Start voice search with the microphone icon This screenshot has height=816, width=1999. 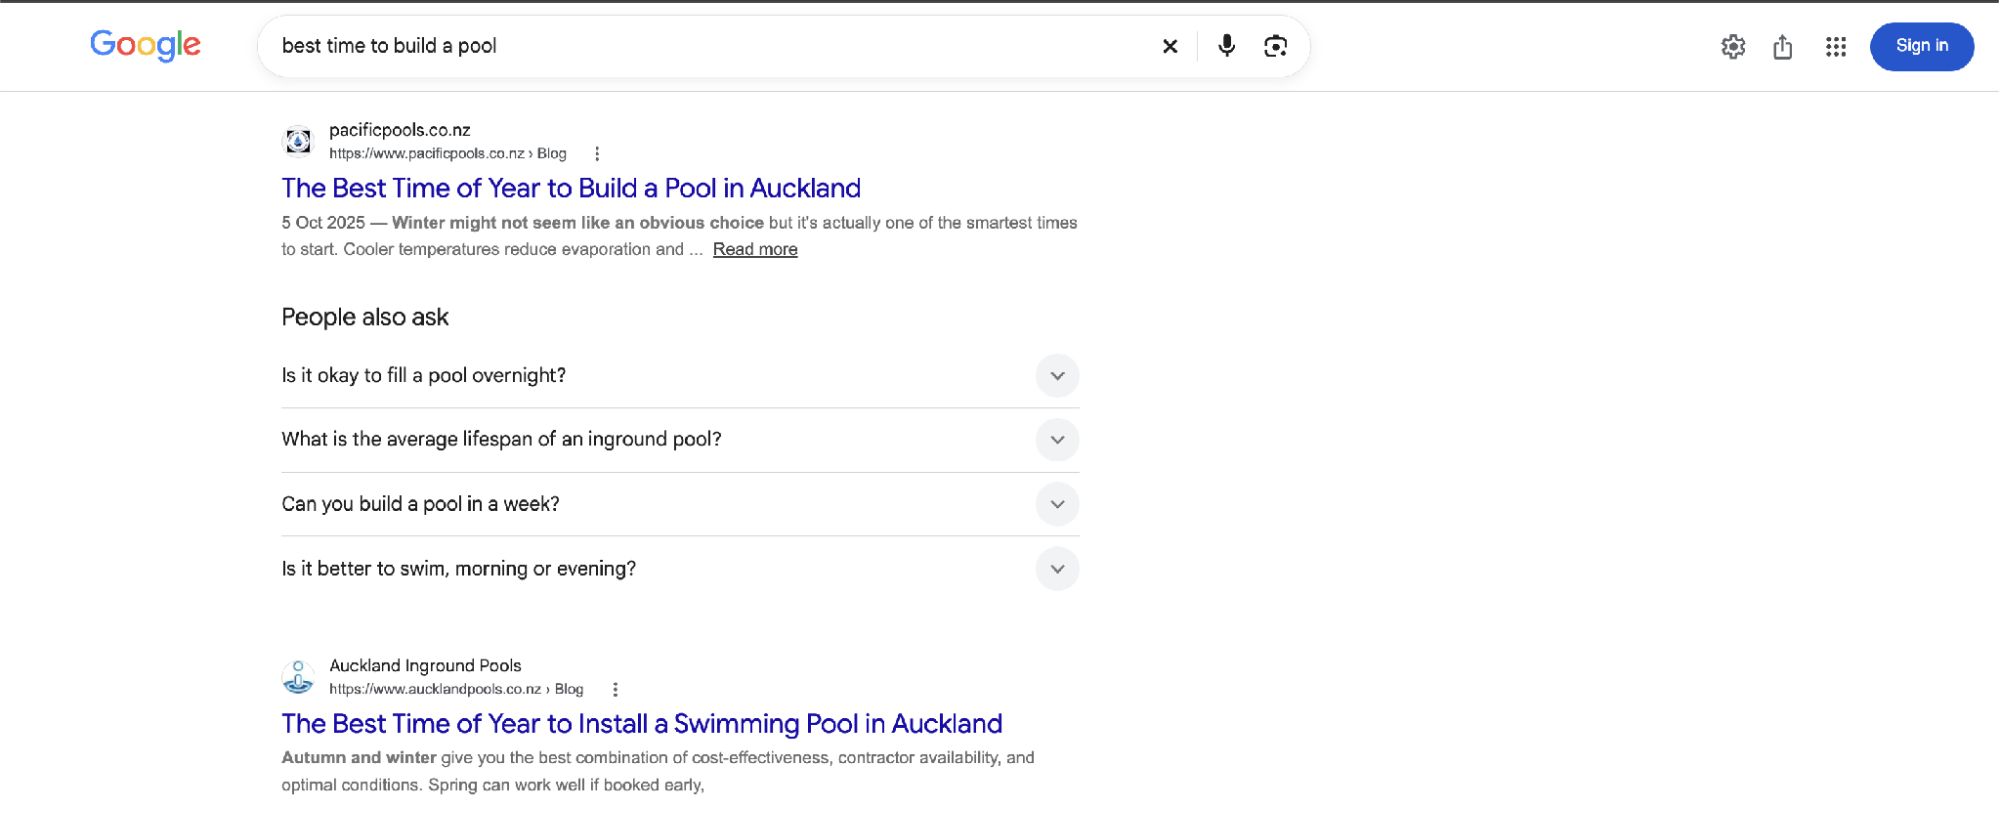click(1227, 46)
